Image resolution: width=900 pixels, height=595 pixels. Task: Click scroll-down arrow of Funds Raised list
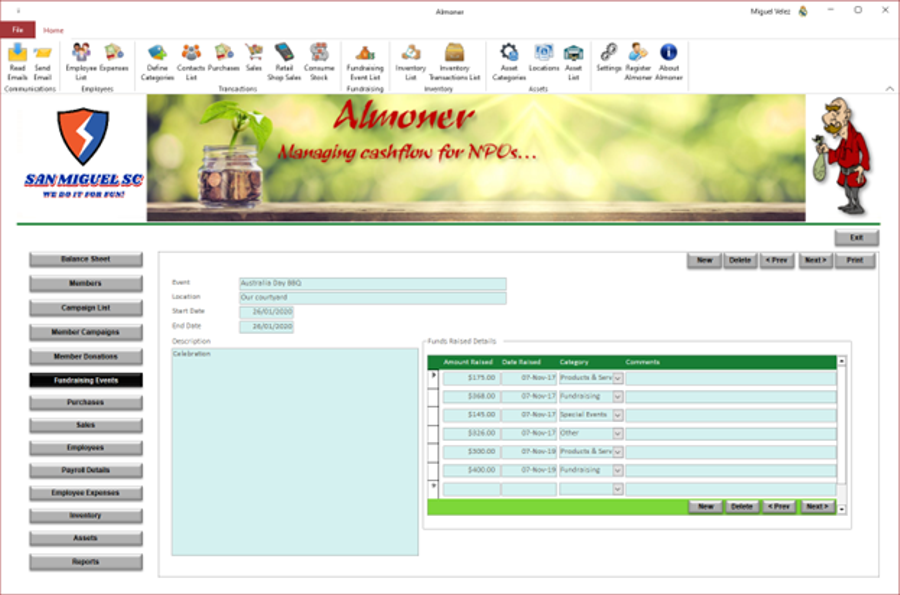tap(841, 509)
